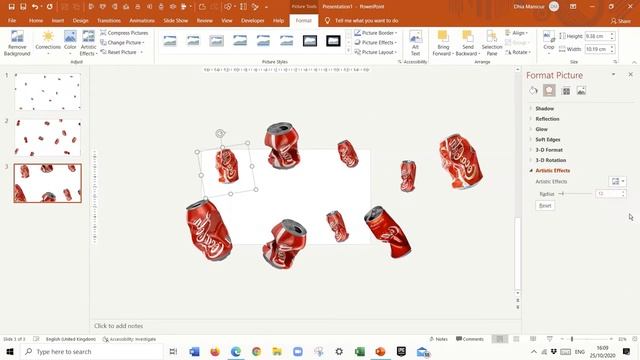640x360 pixels.
Task: Click the rotation handle of selected can
Action: (220, 133)
